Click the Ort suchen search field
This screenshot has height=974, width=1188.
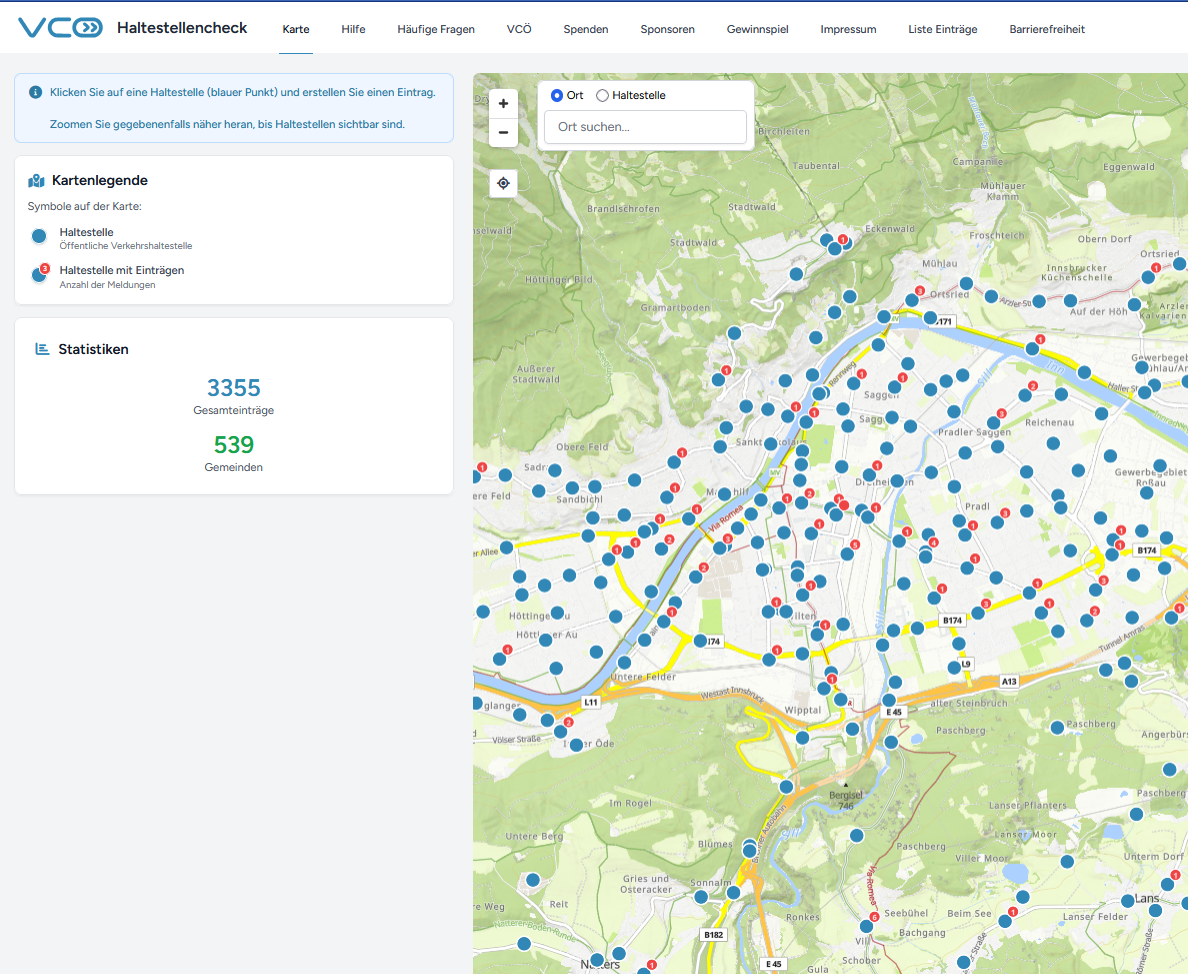[645, 127]
